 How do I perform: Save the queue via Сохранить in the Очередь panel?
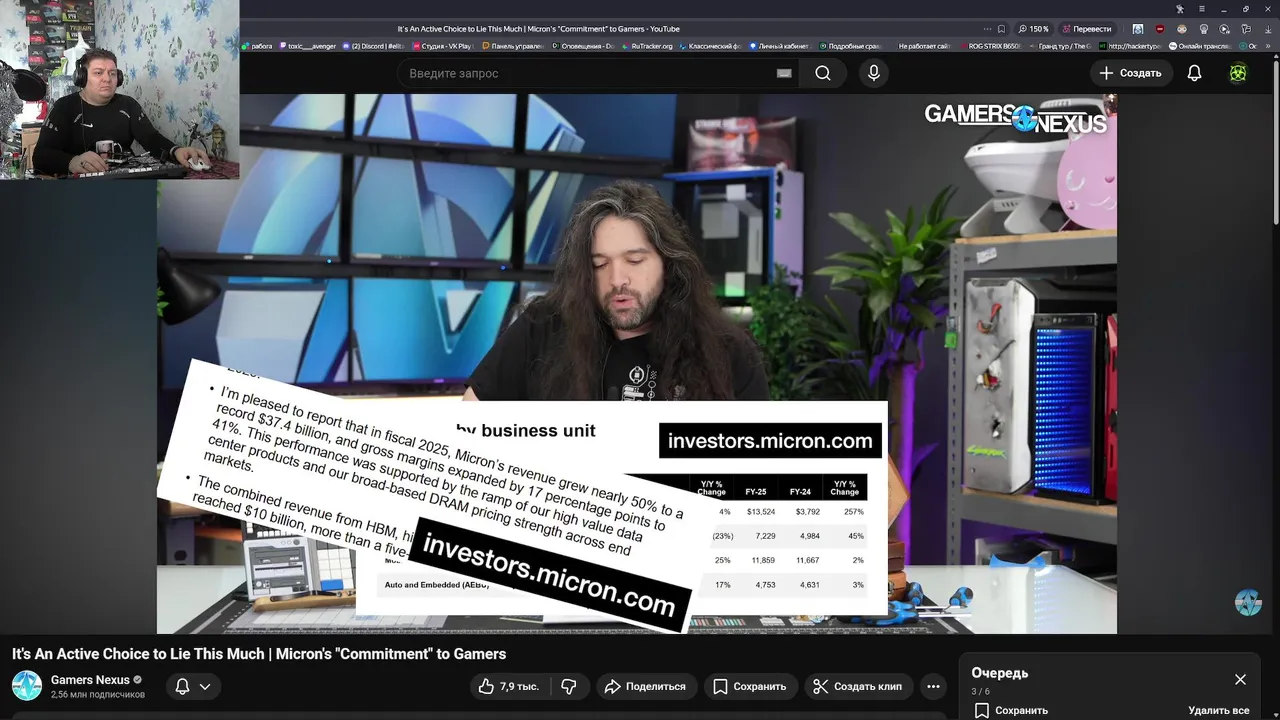(1011, 710)
